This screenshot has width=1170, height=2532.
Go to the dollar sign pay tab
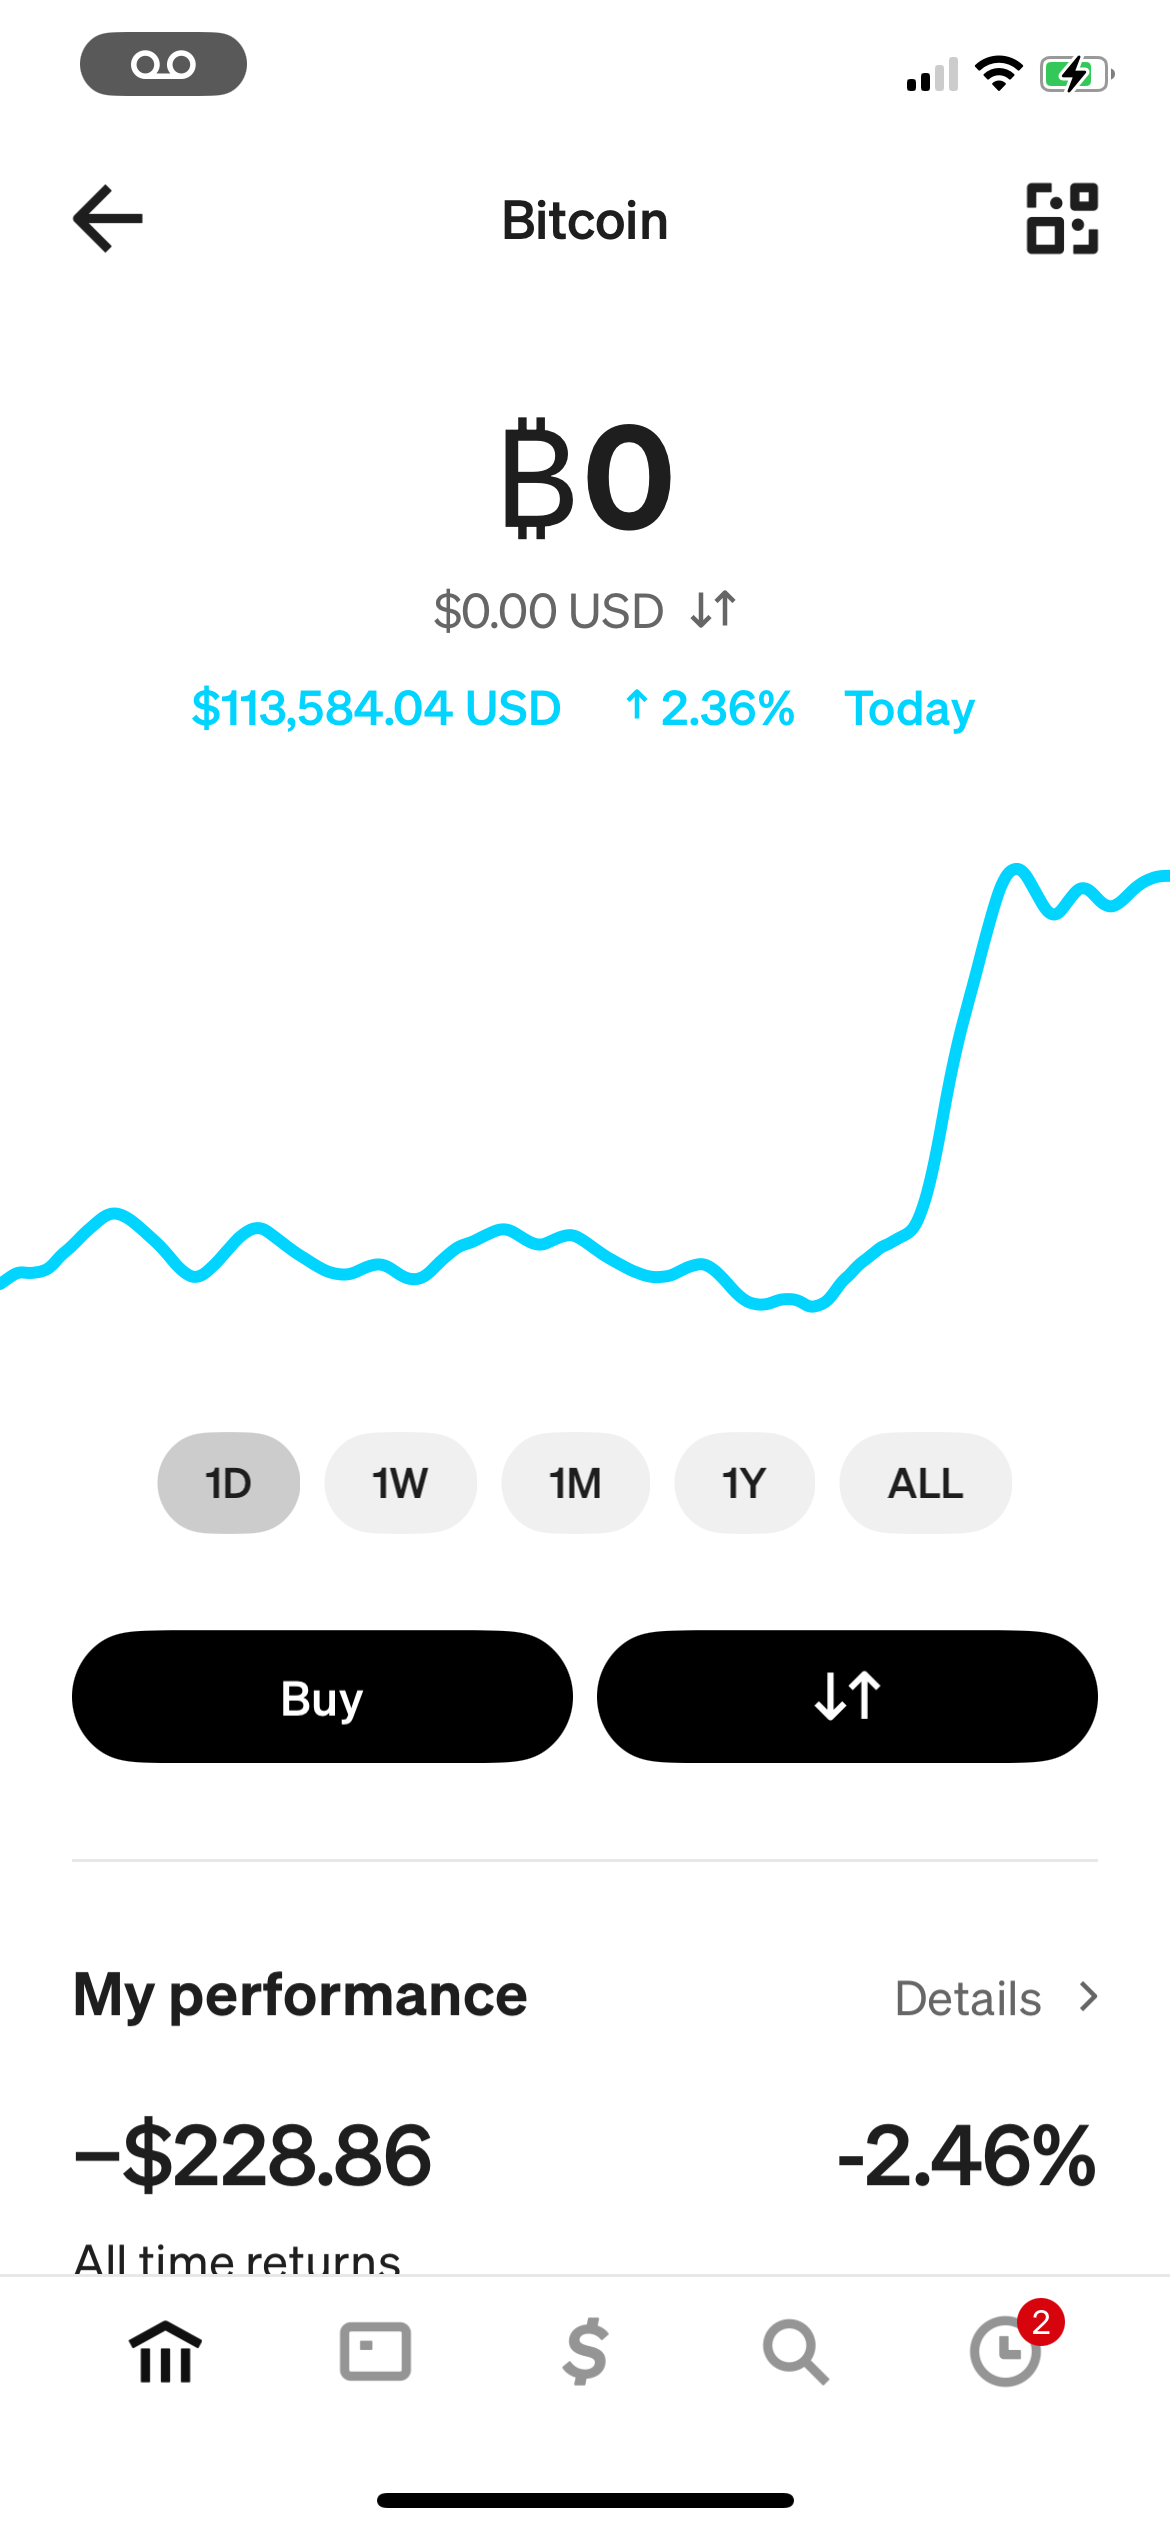pos(585,2352)
